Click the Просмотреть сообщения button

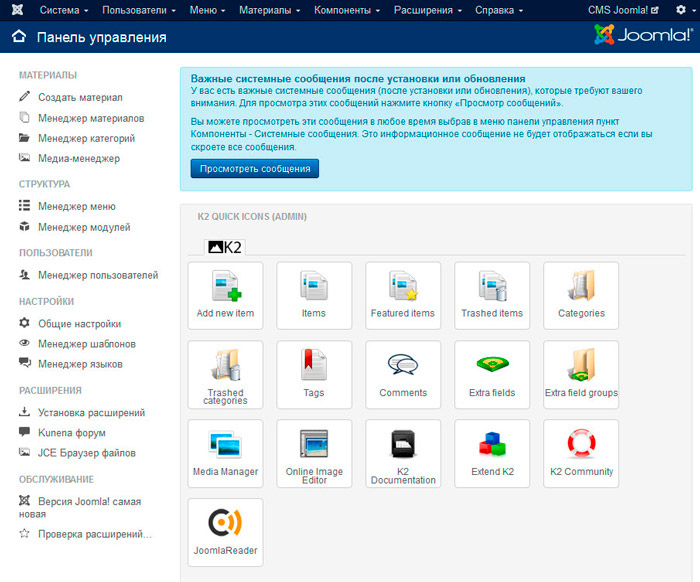[255, 169]
